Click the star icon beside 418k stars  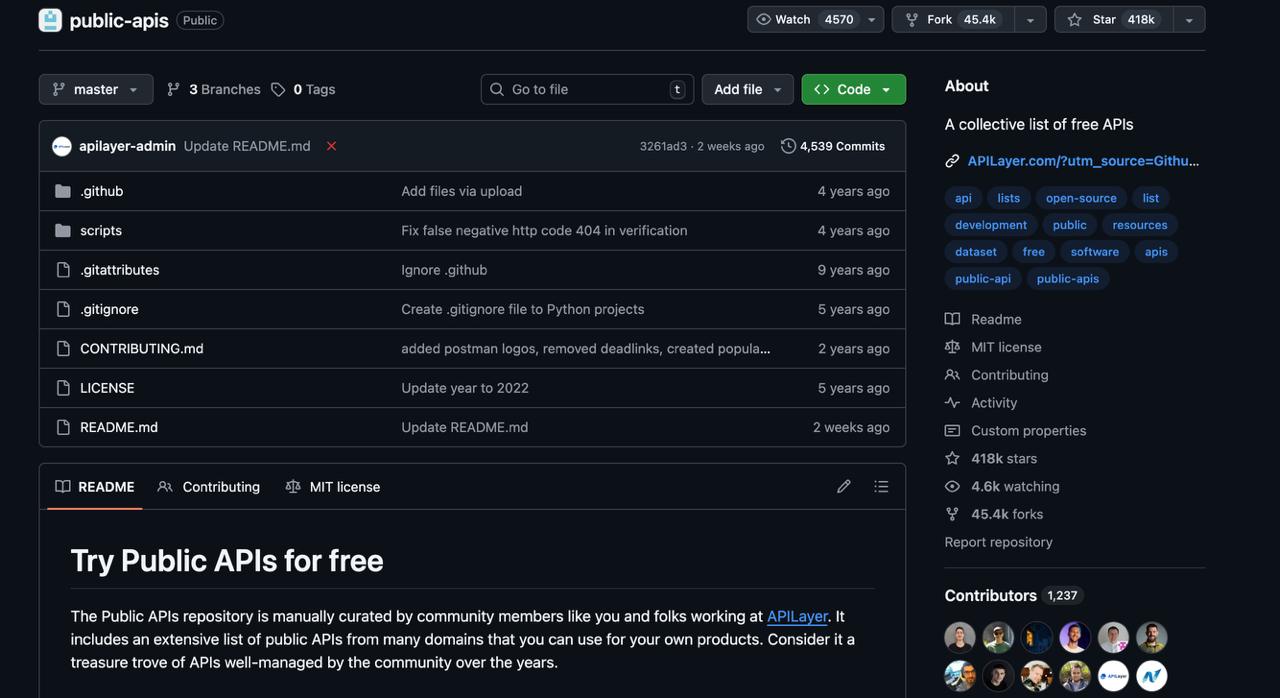[x=952, y=458]
